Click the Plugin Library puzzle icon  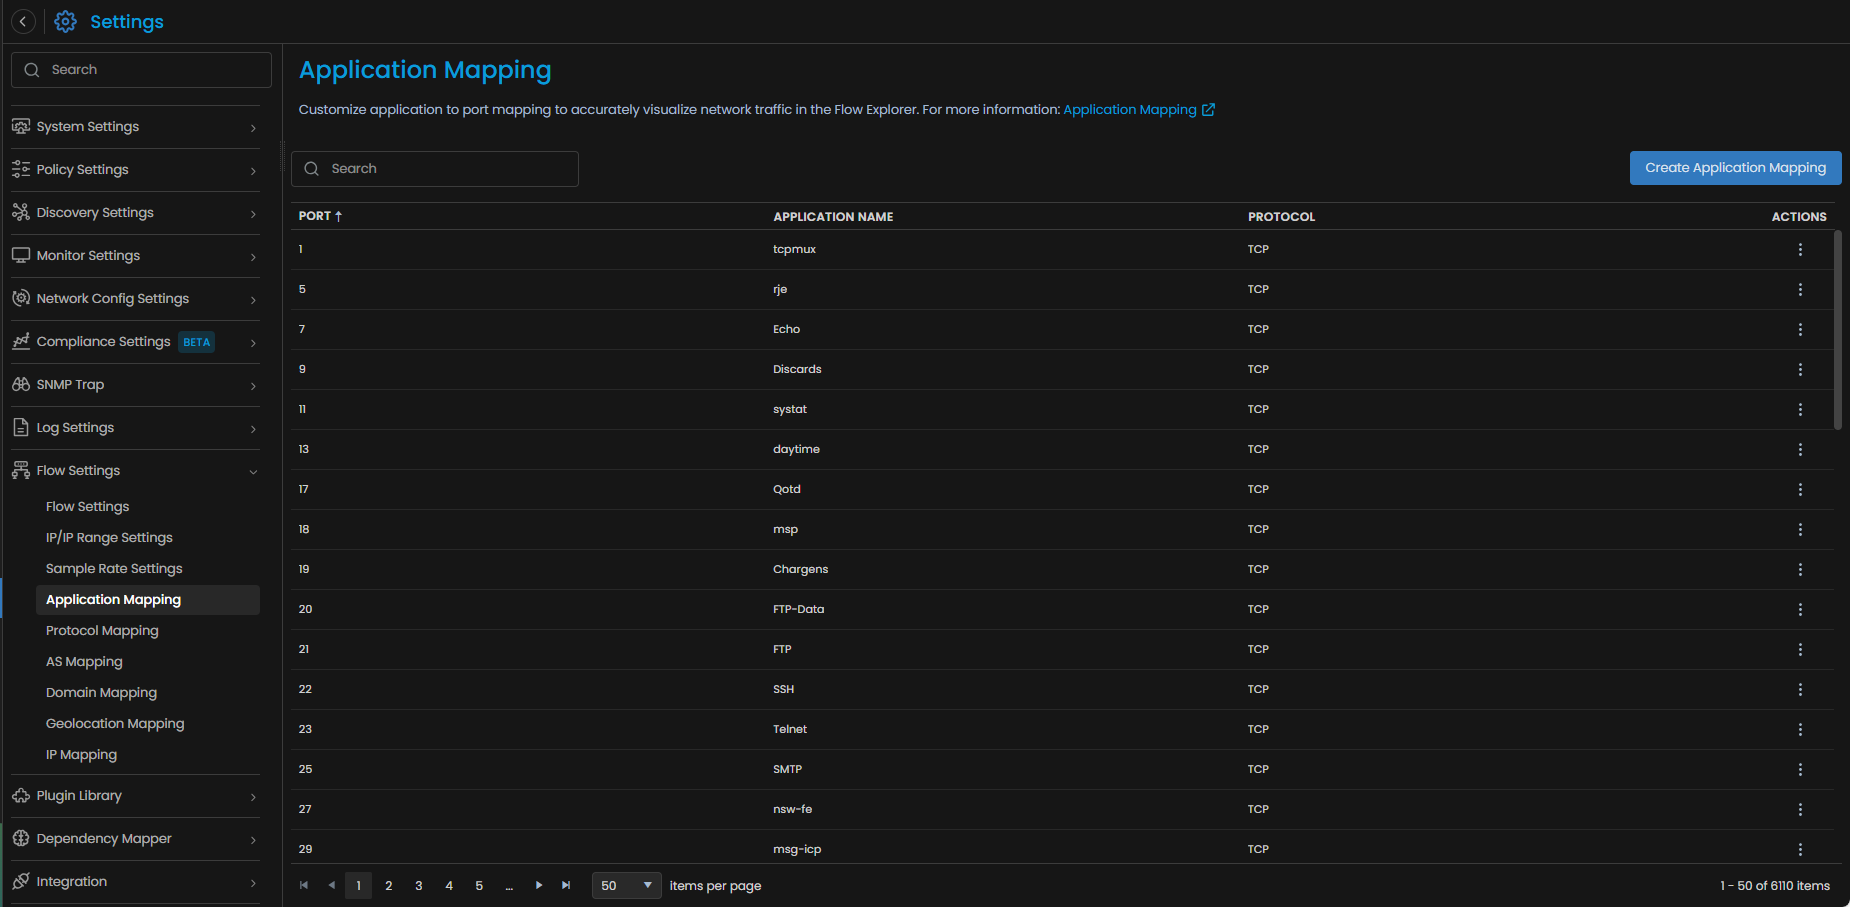[21, 795]
